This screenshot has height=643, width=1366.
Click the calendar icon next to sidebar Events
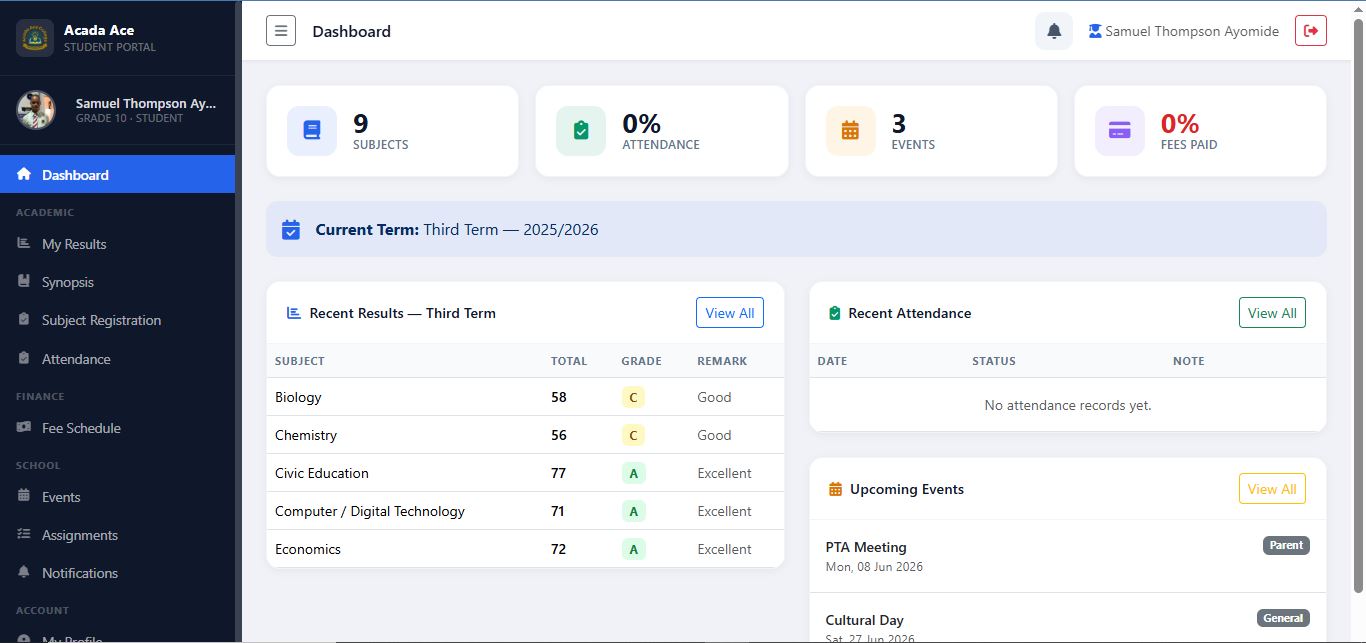[24, 496]
